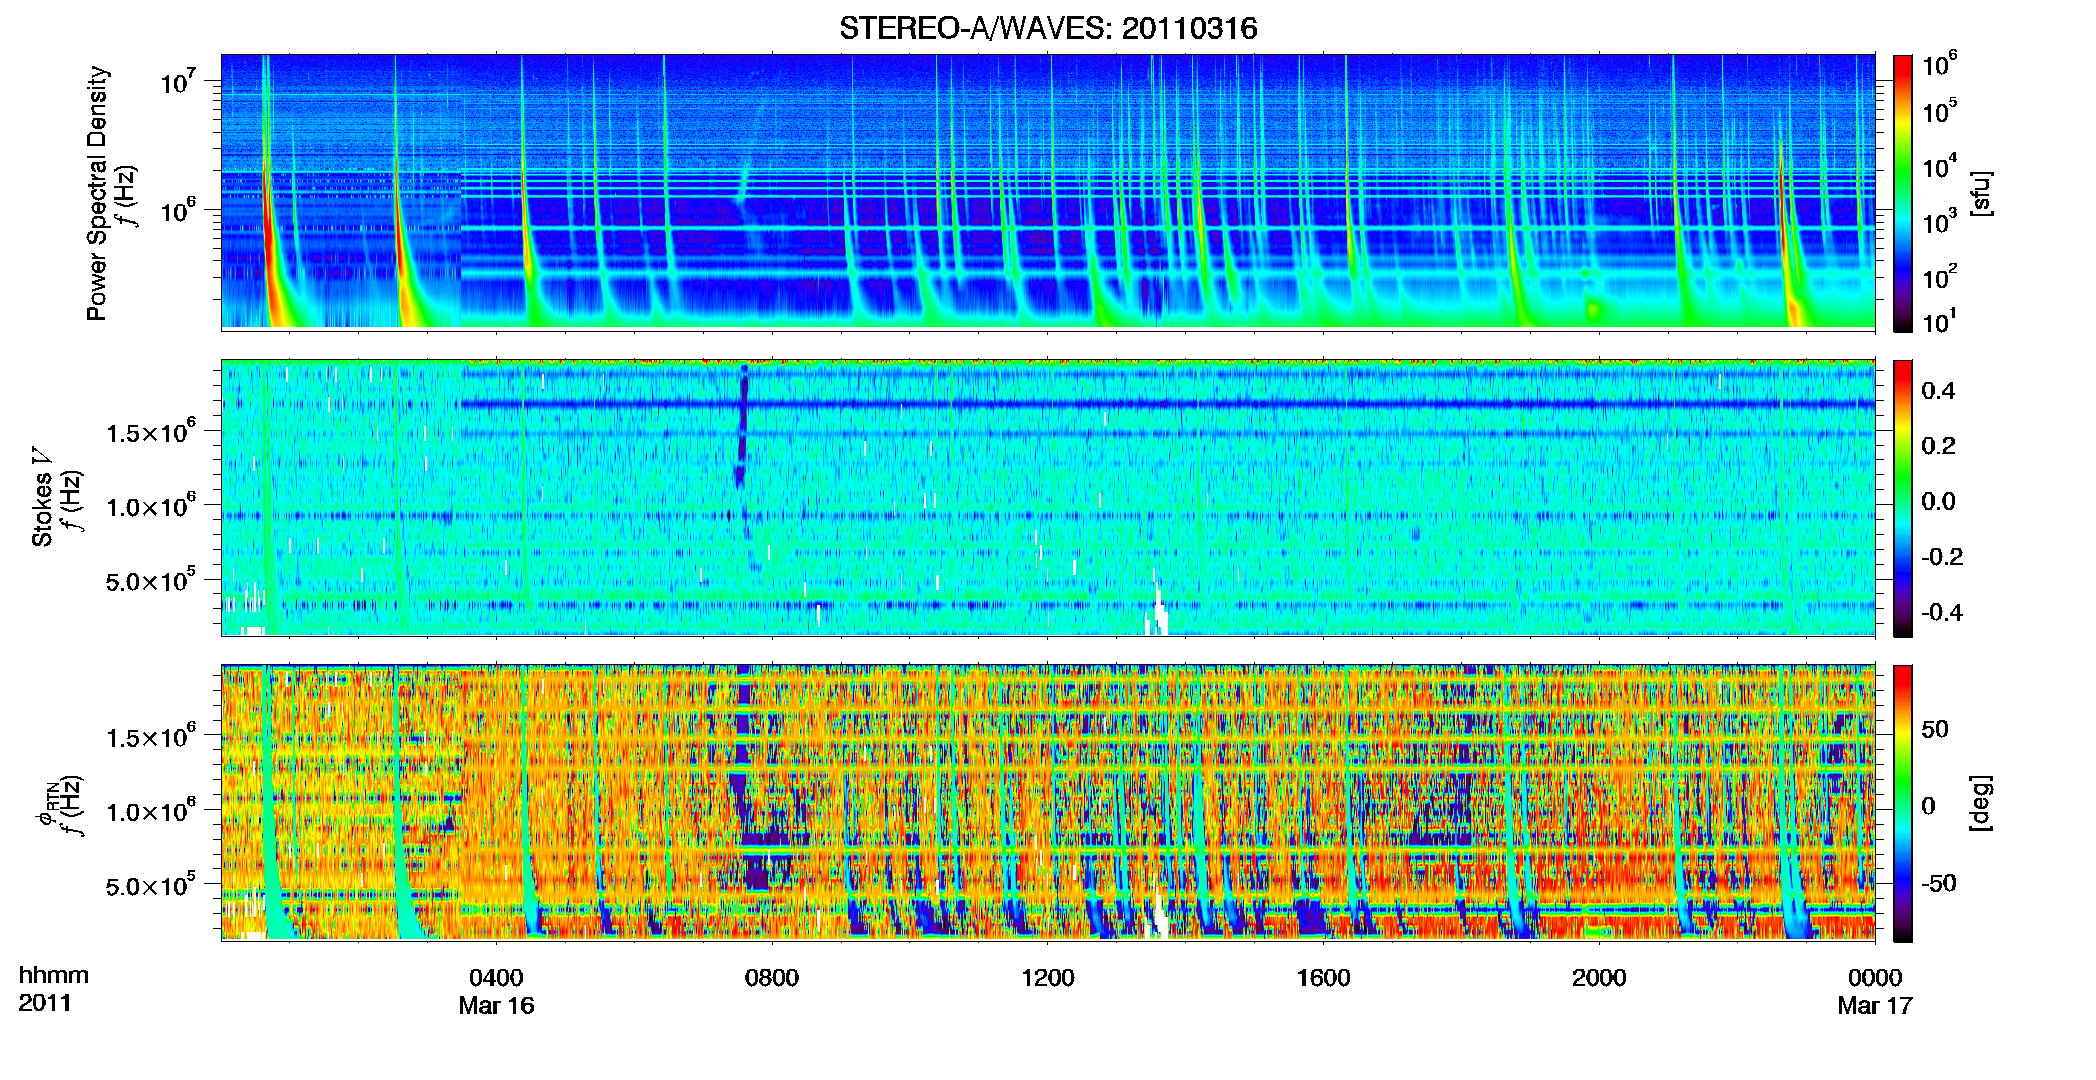
Task: Click the 10^2 label on the sfu color bar
Action: pos(1940,276)
